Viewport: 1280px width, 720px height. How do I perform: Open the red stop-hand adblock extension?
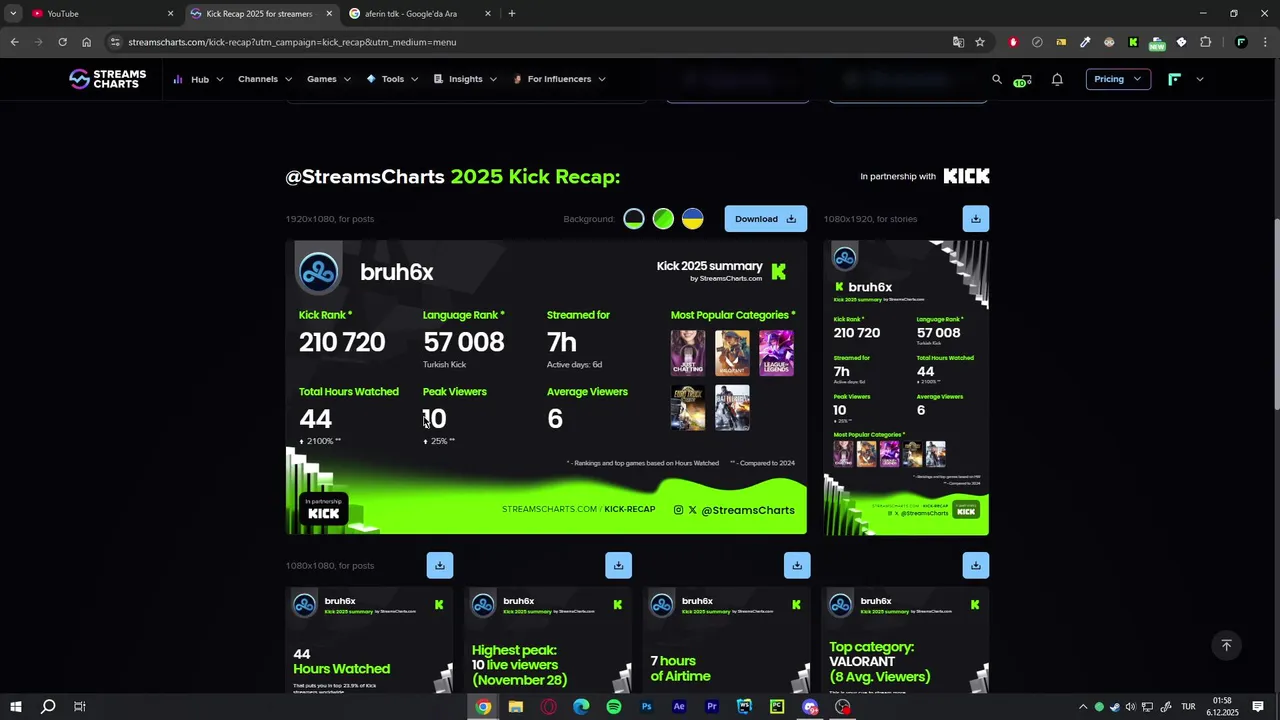pos(1013,42)
